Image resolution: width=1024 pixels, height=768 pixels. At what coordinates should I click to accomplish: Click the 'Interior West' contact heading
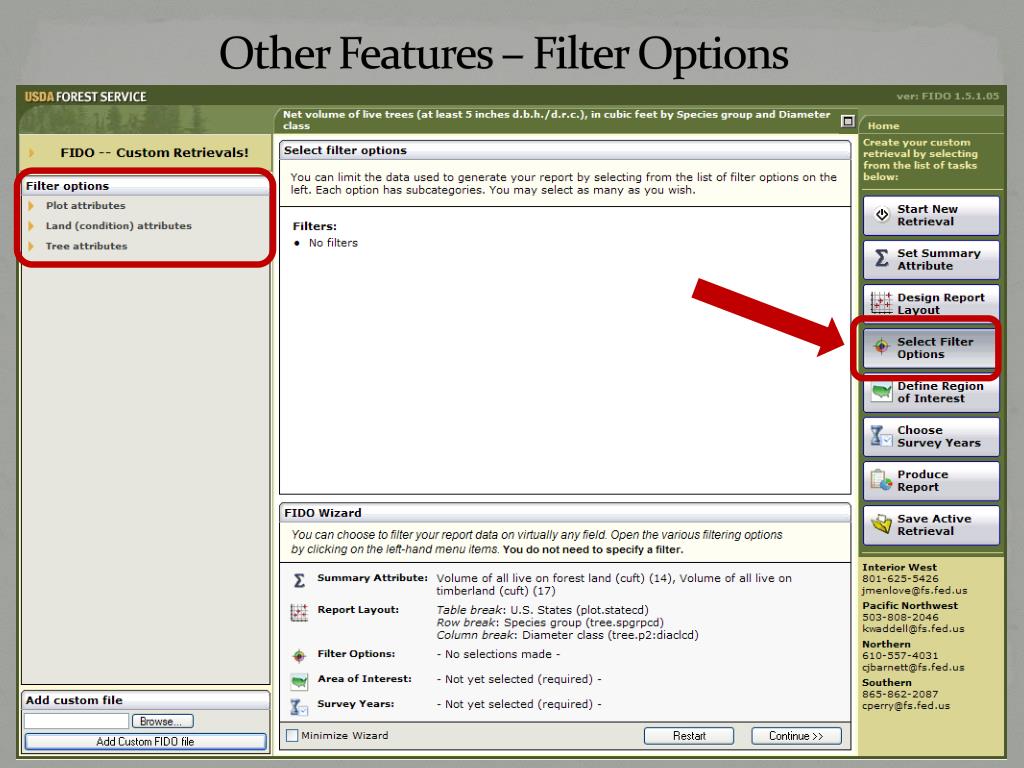point(899,568)
